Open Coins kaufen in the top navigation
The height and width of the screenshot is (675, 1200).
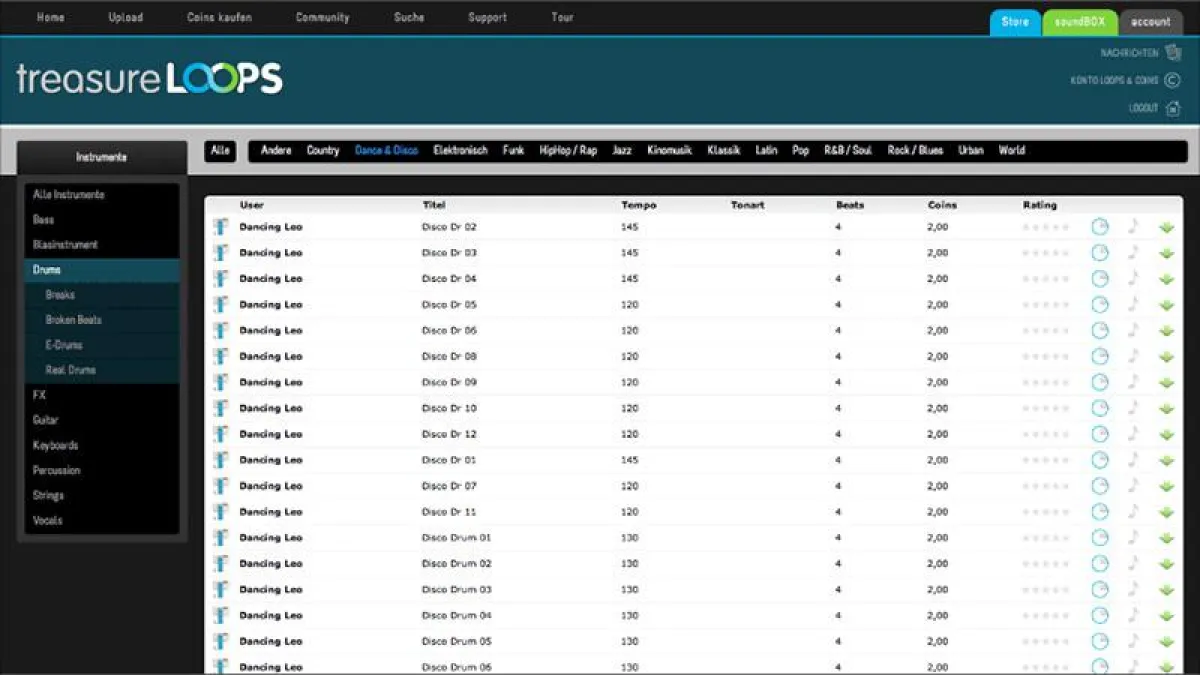pyautogui.click(x=219, y=17)
